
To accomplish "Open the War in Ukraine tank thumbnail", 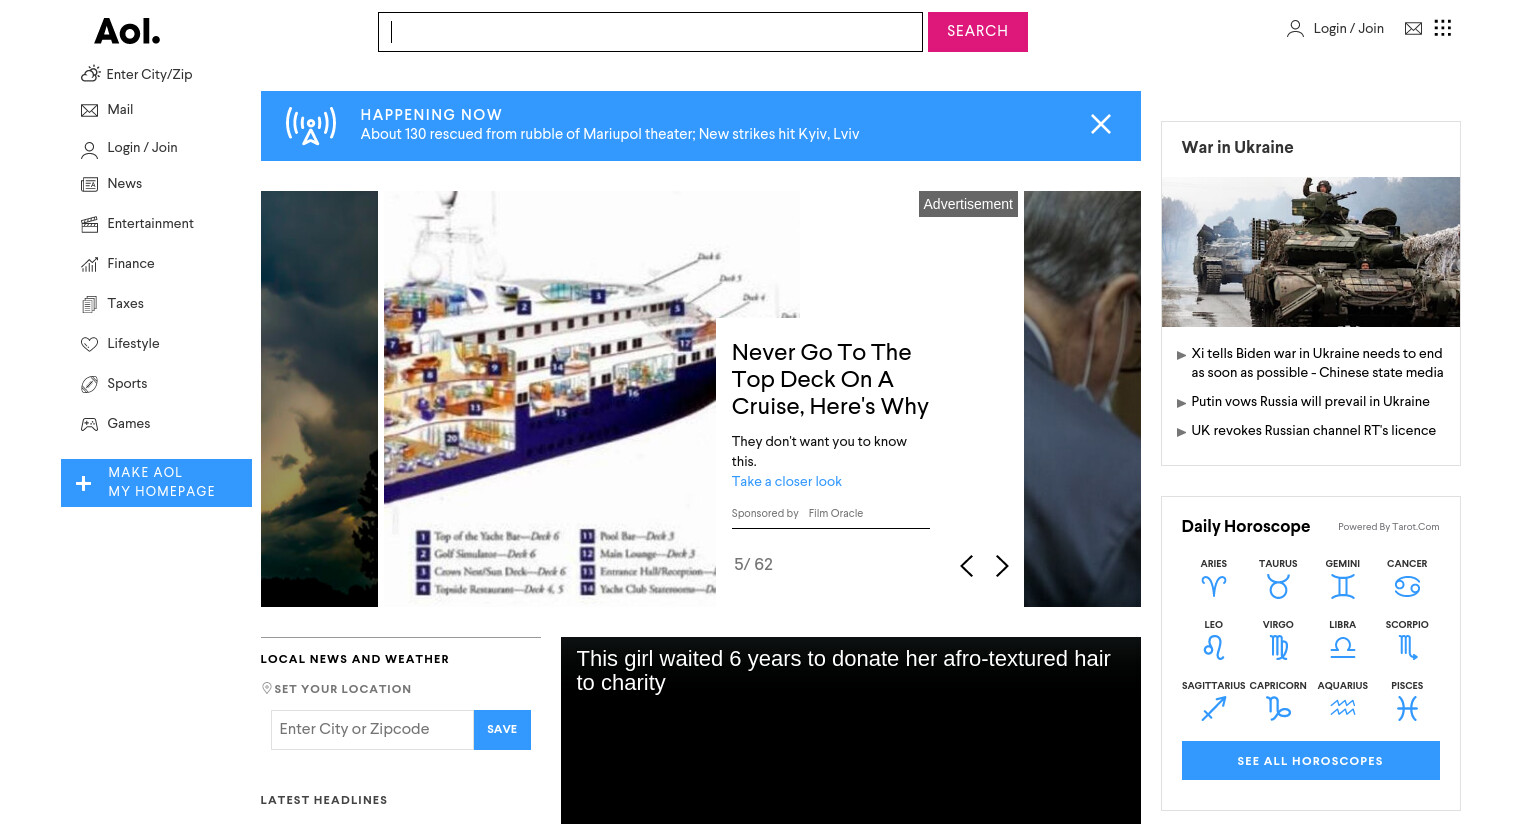I will click(1311, 252).
